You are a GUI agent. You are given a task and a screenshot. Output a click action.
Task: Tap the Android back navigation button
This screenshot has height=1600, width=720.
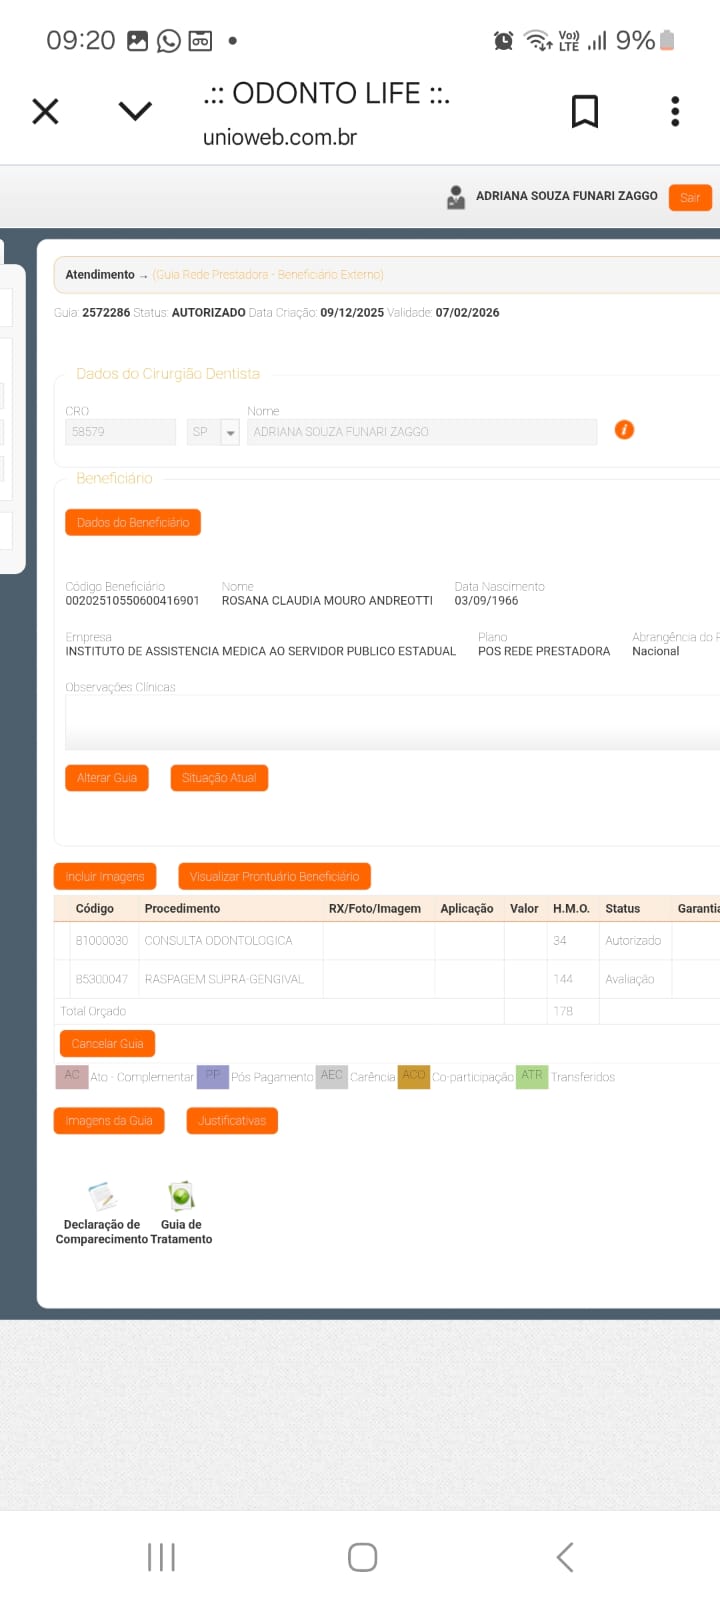click(x=565, y=1557)
